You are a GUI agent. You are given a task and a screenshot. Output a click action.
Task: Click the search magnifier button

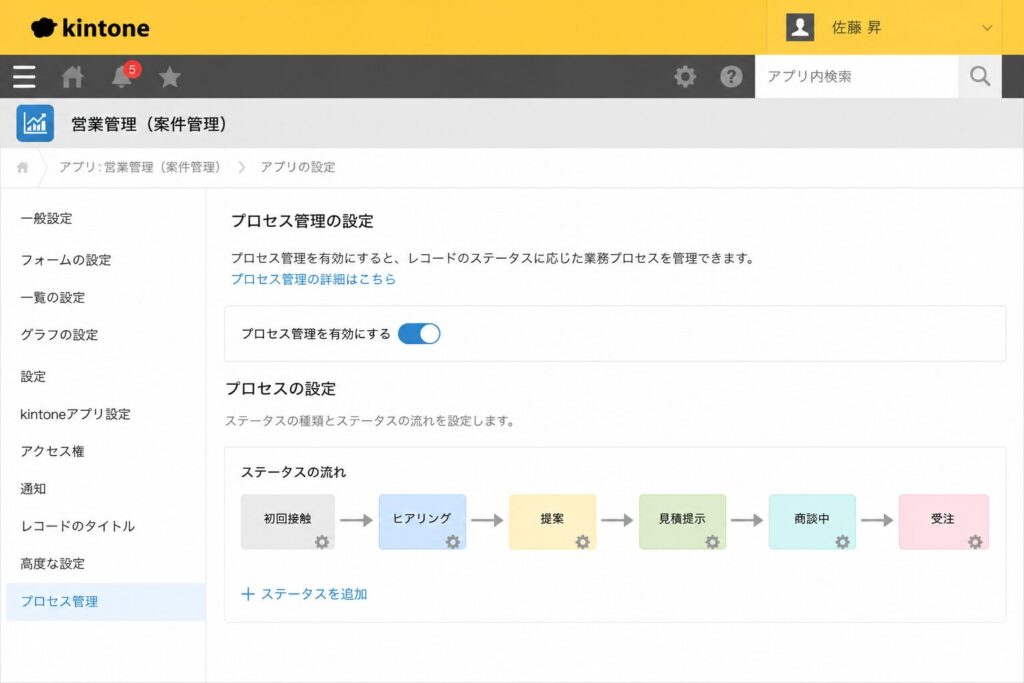(x=980, y=76)
